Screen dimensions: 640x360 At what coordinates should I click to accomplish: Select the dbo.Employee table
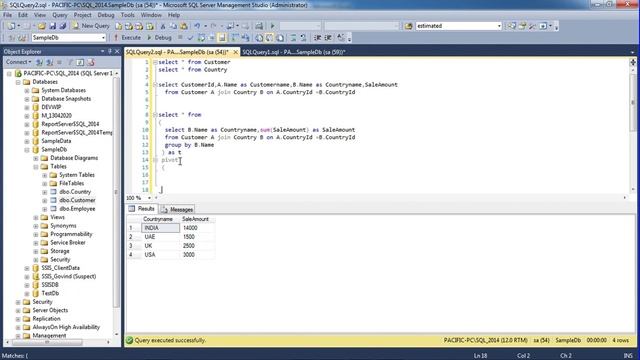(x=77, y=209)
